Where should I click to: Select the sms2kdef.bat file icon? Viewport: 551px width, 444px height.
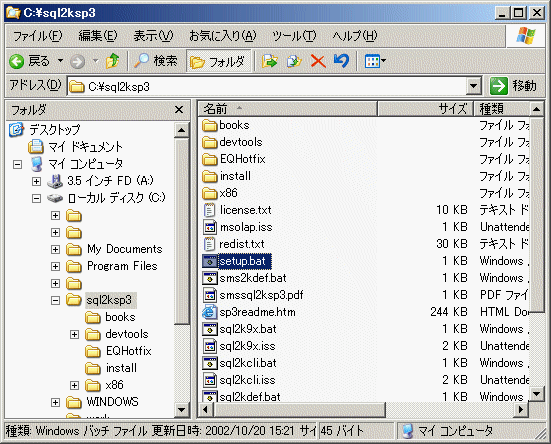[x=210, y=278]
